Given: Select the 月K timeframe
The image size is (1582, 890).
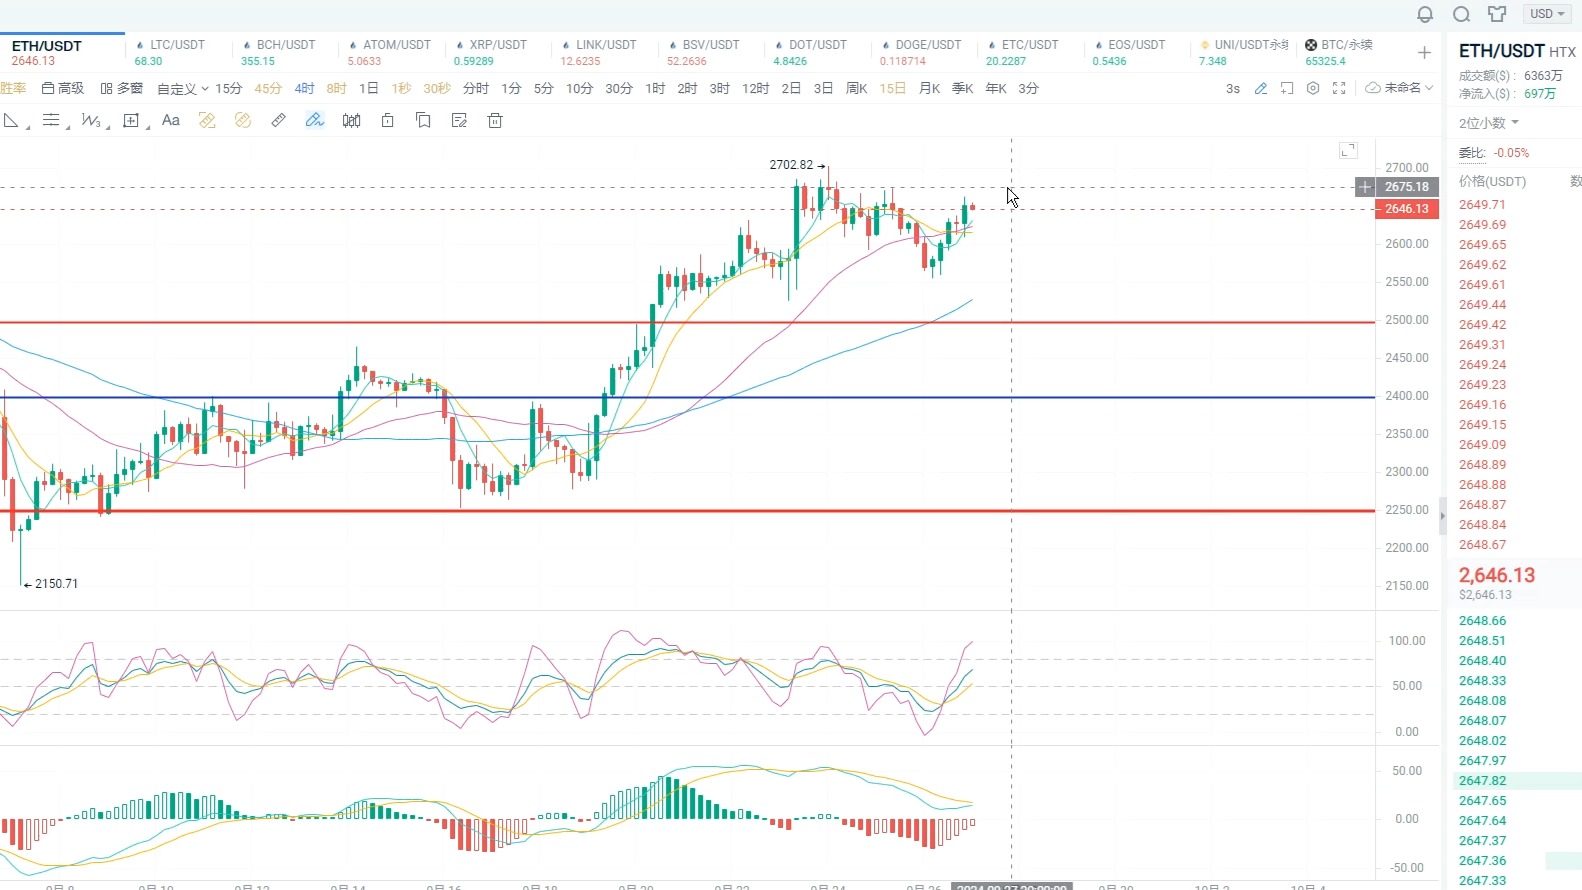Looking at the screenshot, I should click(x=930, y=89).
